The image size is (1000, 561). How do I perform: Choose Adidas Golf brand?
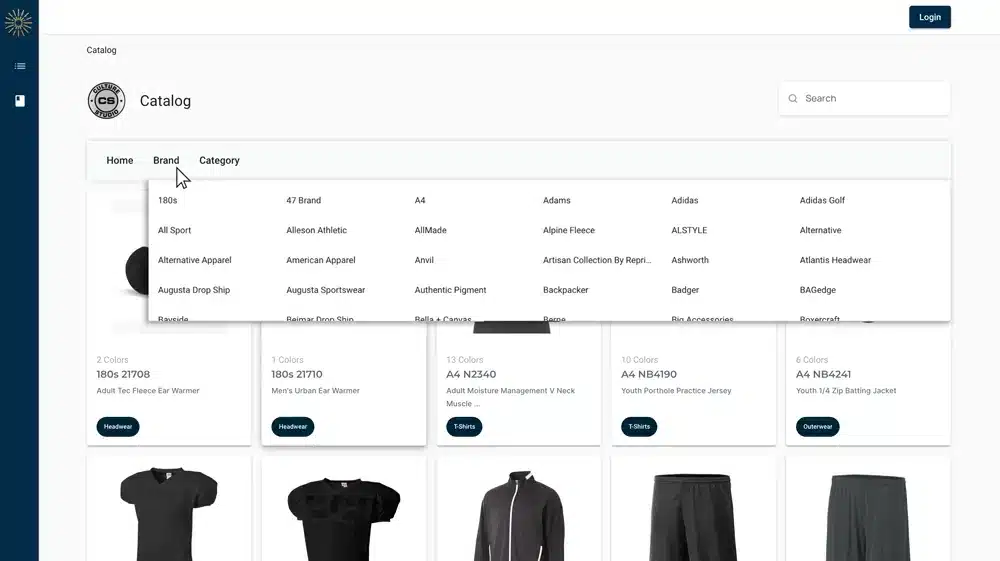point(822,200)
